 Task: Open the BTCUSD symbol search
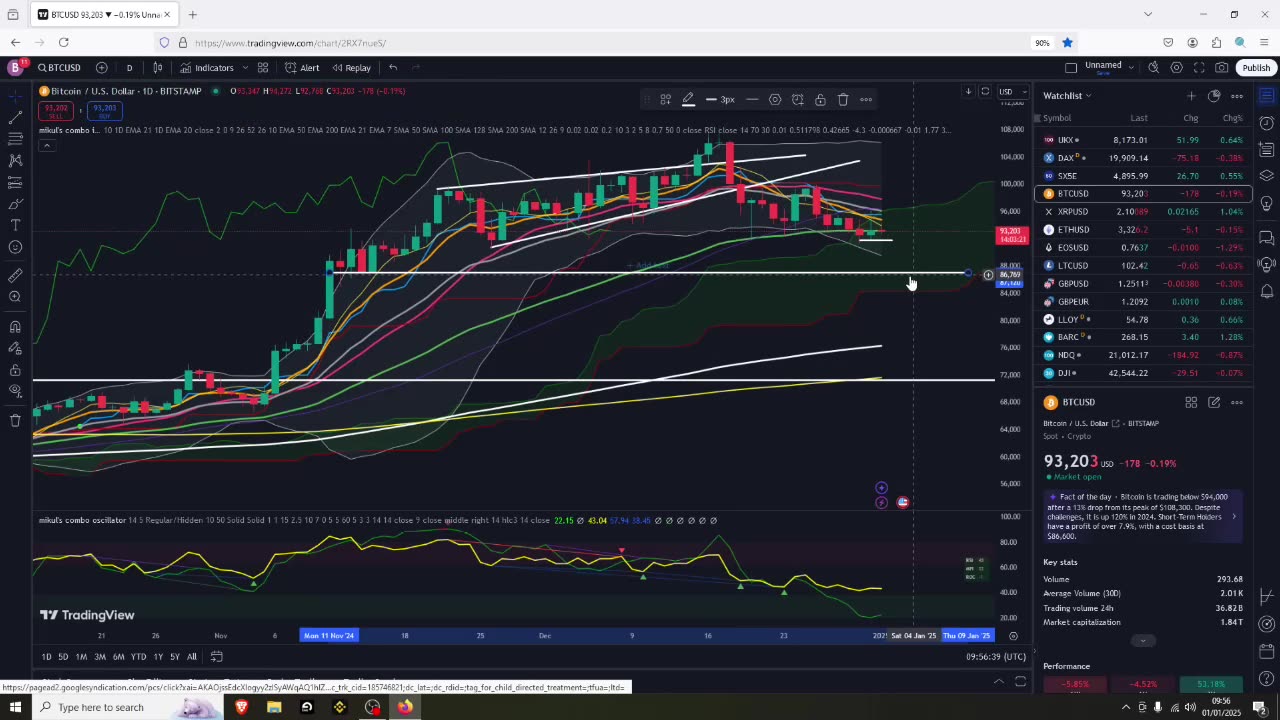60,68
